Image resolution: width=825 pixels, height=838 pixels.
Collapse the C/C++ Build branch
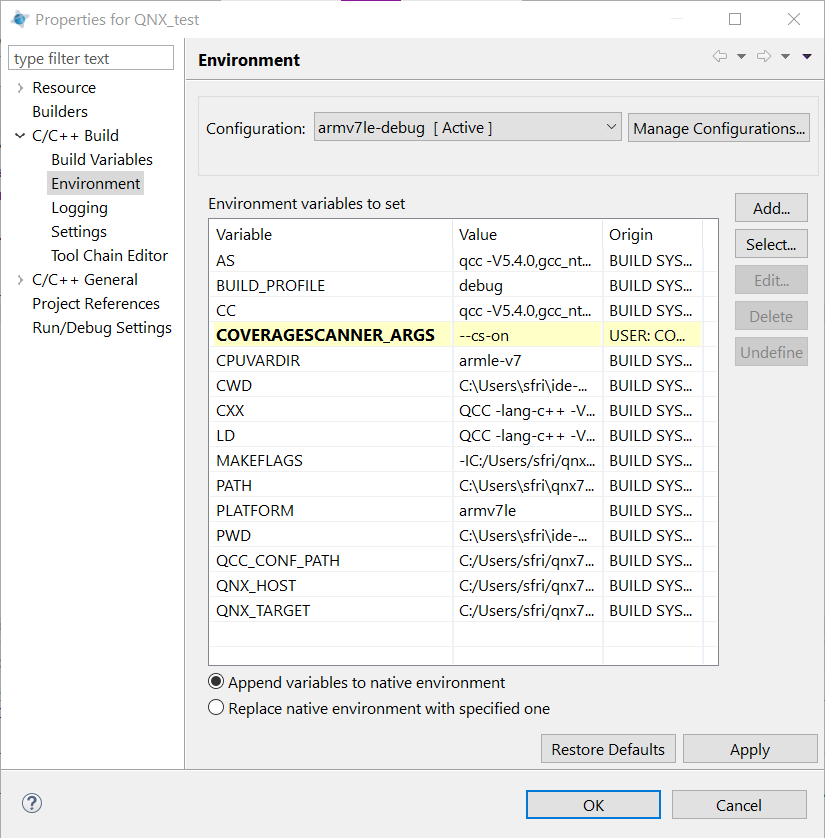tap(19, 135)
